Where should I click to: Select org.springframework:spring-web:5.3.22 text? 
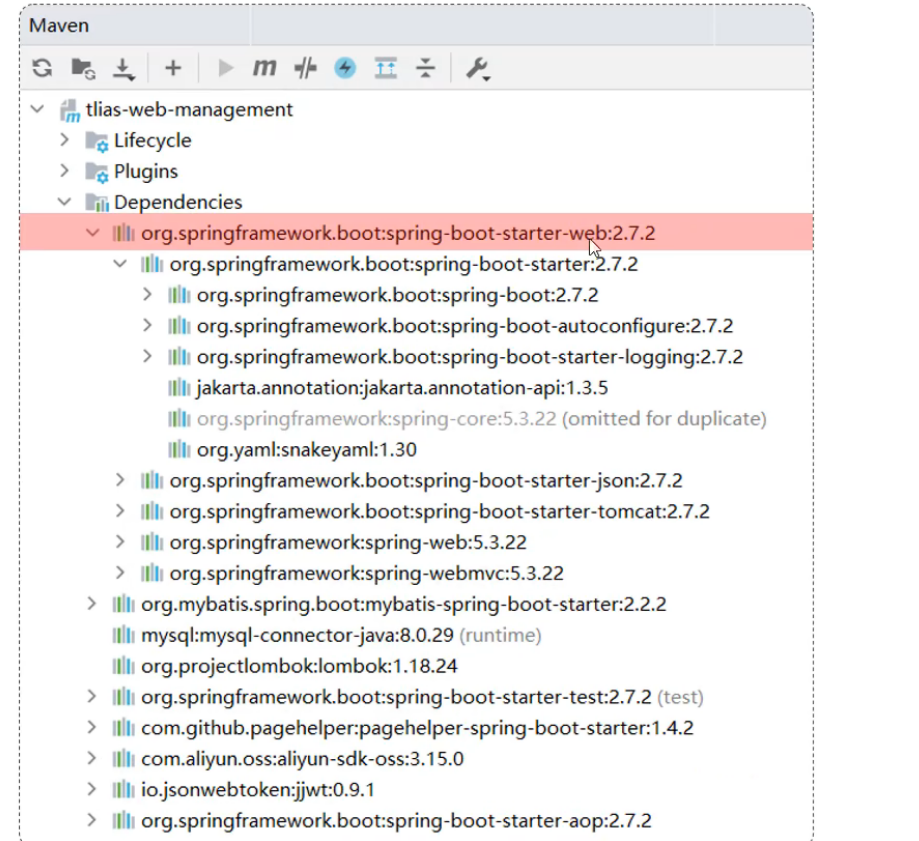point(348,542)
